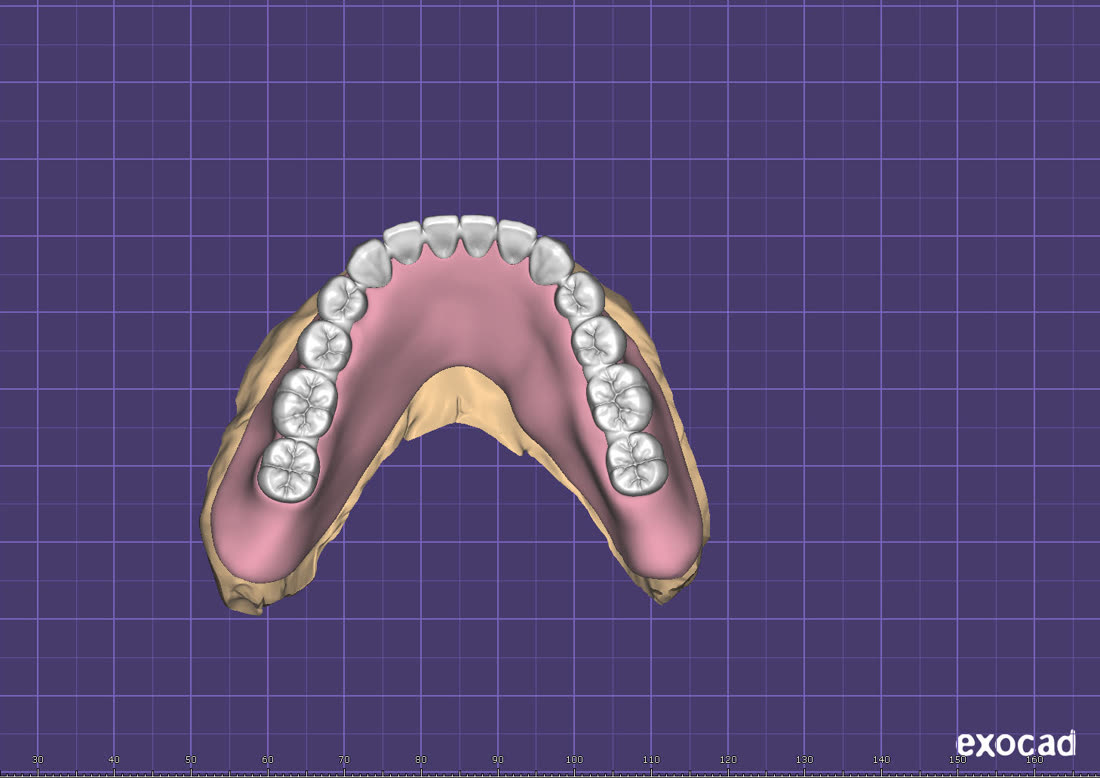Pick the left-side premolar next to the molars

pyautogui.click(x=324, y=346)
